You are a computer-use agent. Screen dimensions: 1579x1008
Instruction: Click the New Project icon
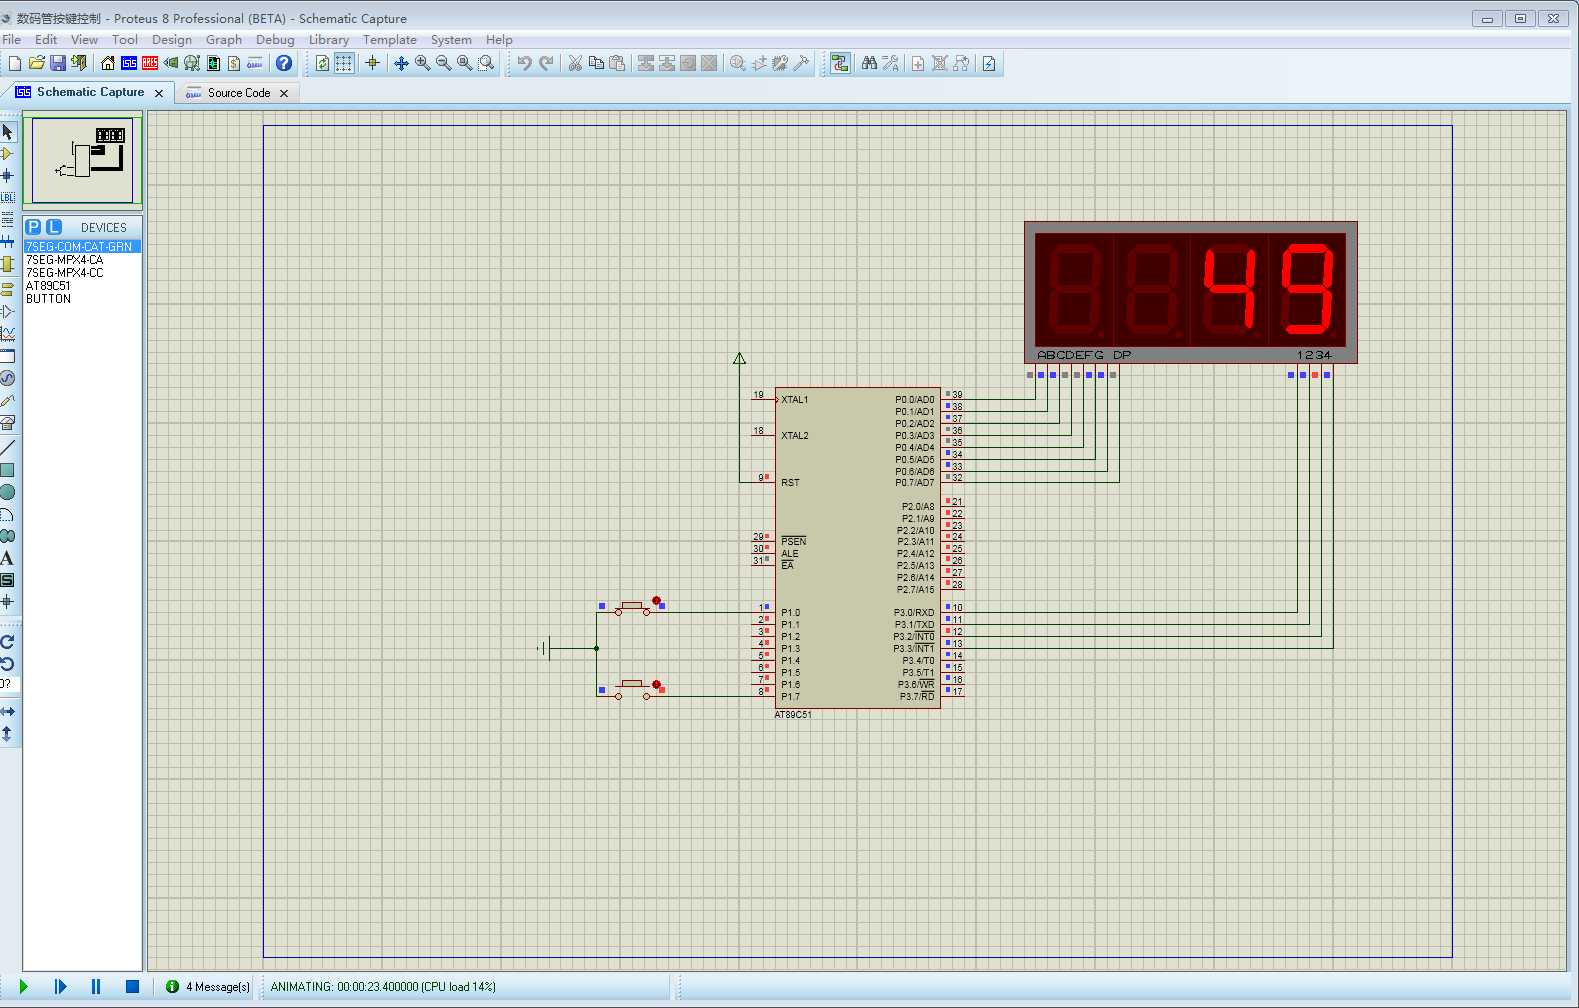pos(14,63)
